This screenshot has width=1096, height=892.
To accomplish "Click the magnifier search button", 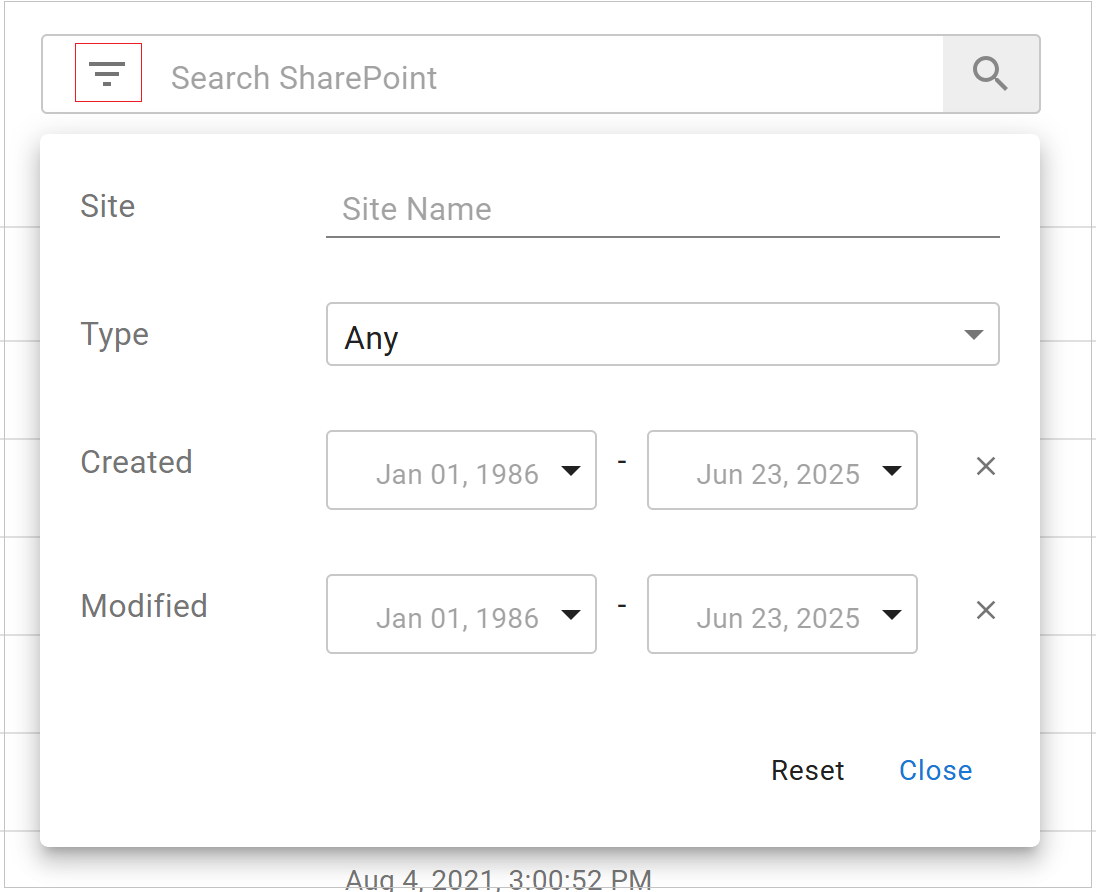I will 990,74.
